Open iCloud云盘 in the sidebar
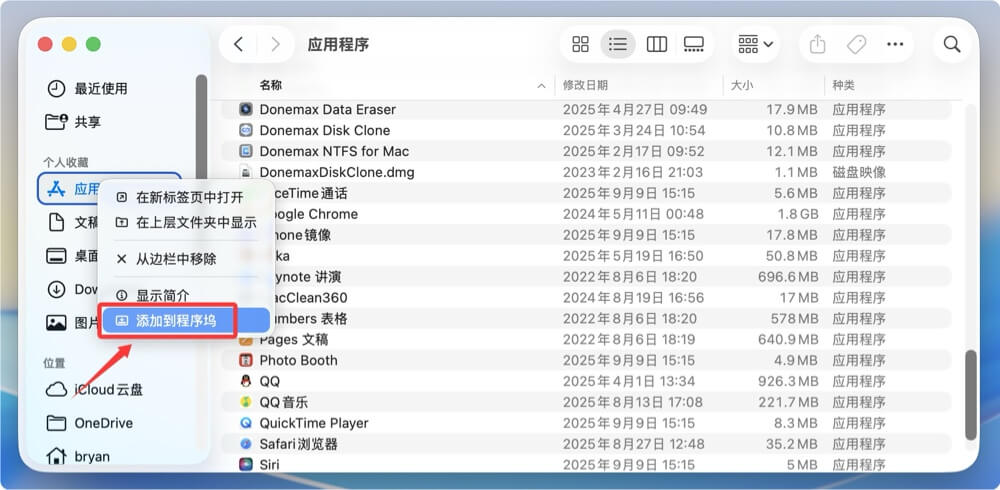Image resolution: width=1000 pixels, height=490 pixels. pos(108,389)
